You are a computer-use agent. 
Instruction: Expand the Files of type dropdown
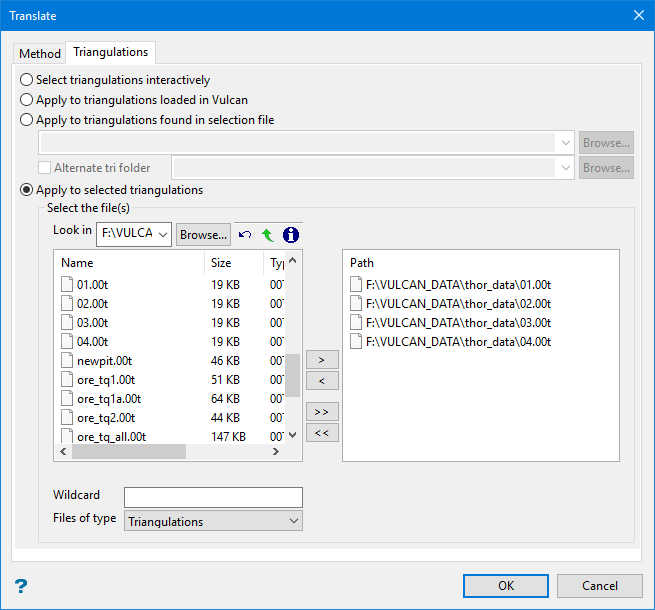click(x=212, y=521)
